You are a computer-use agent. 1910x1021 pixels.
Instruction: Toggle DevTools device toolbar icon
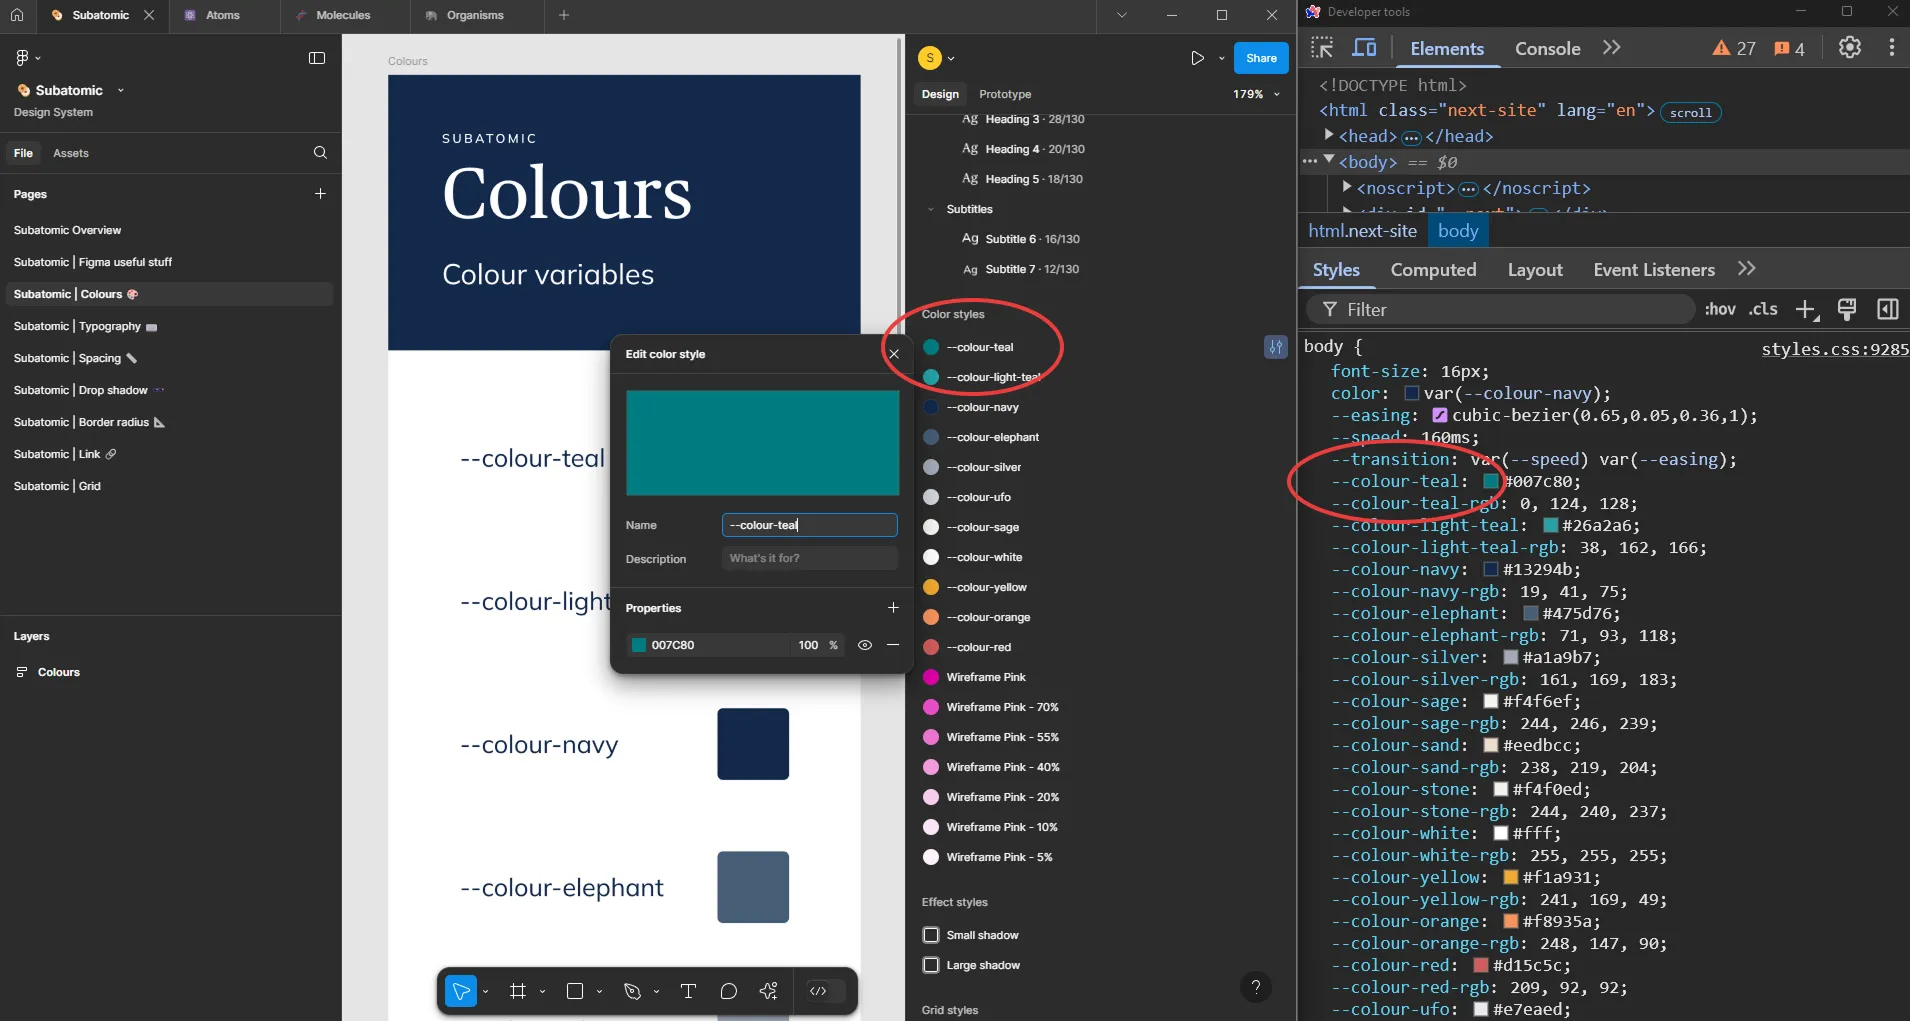click(1364, 48)
